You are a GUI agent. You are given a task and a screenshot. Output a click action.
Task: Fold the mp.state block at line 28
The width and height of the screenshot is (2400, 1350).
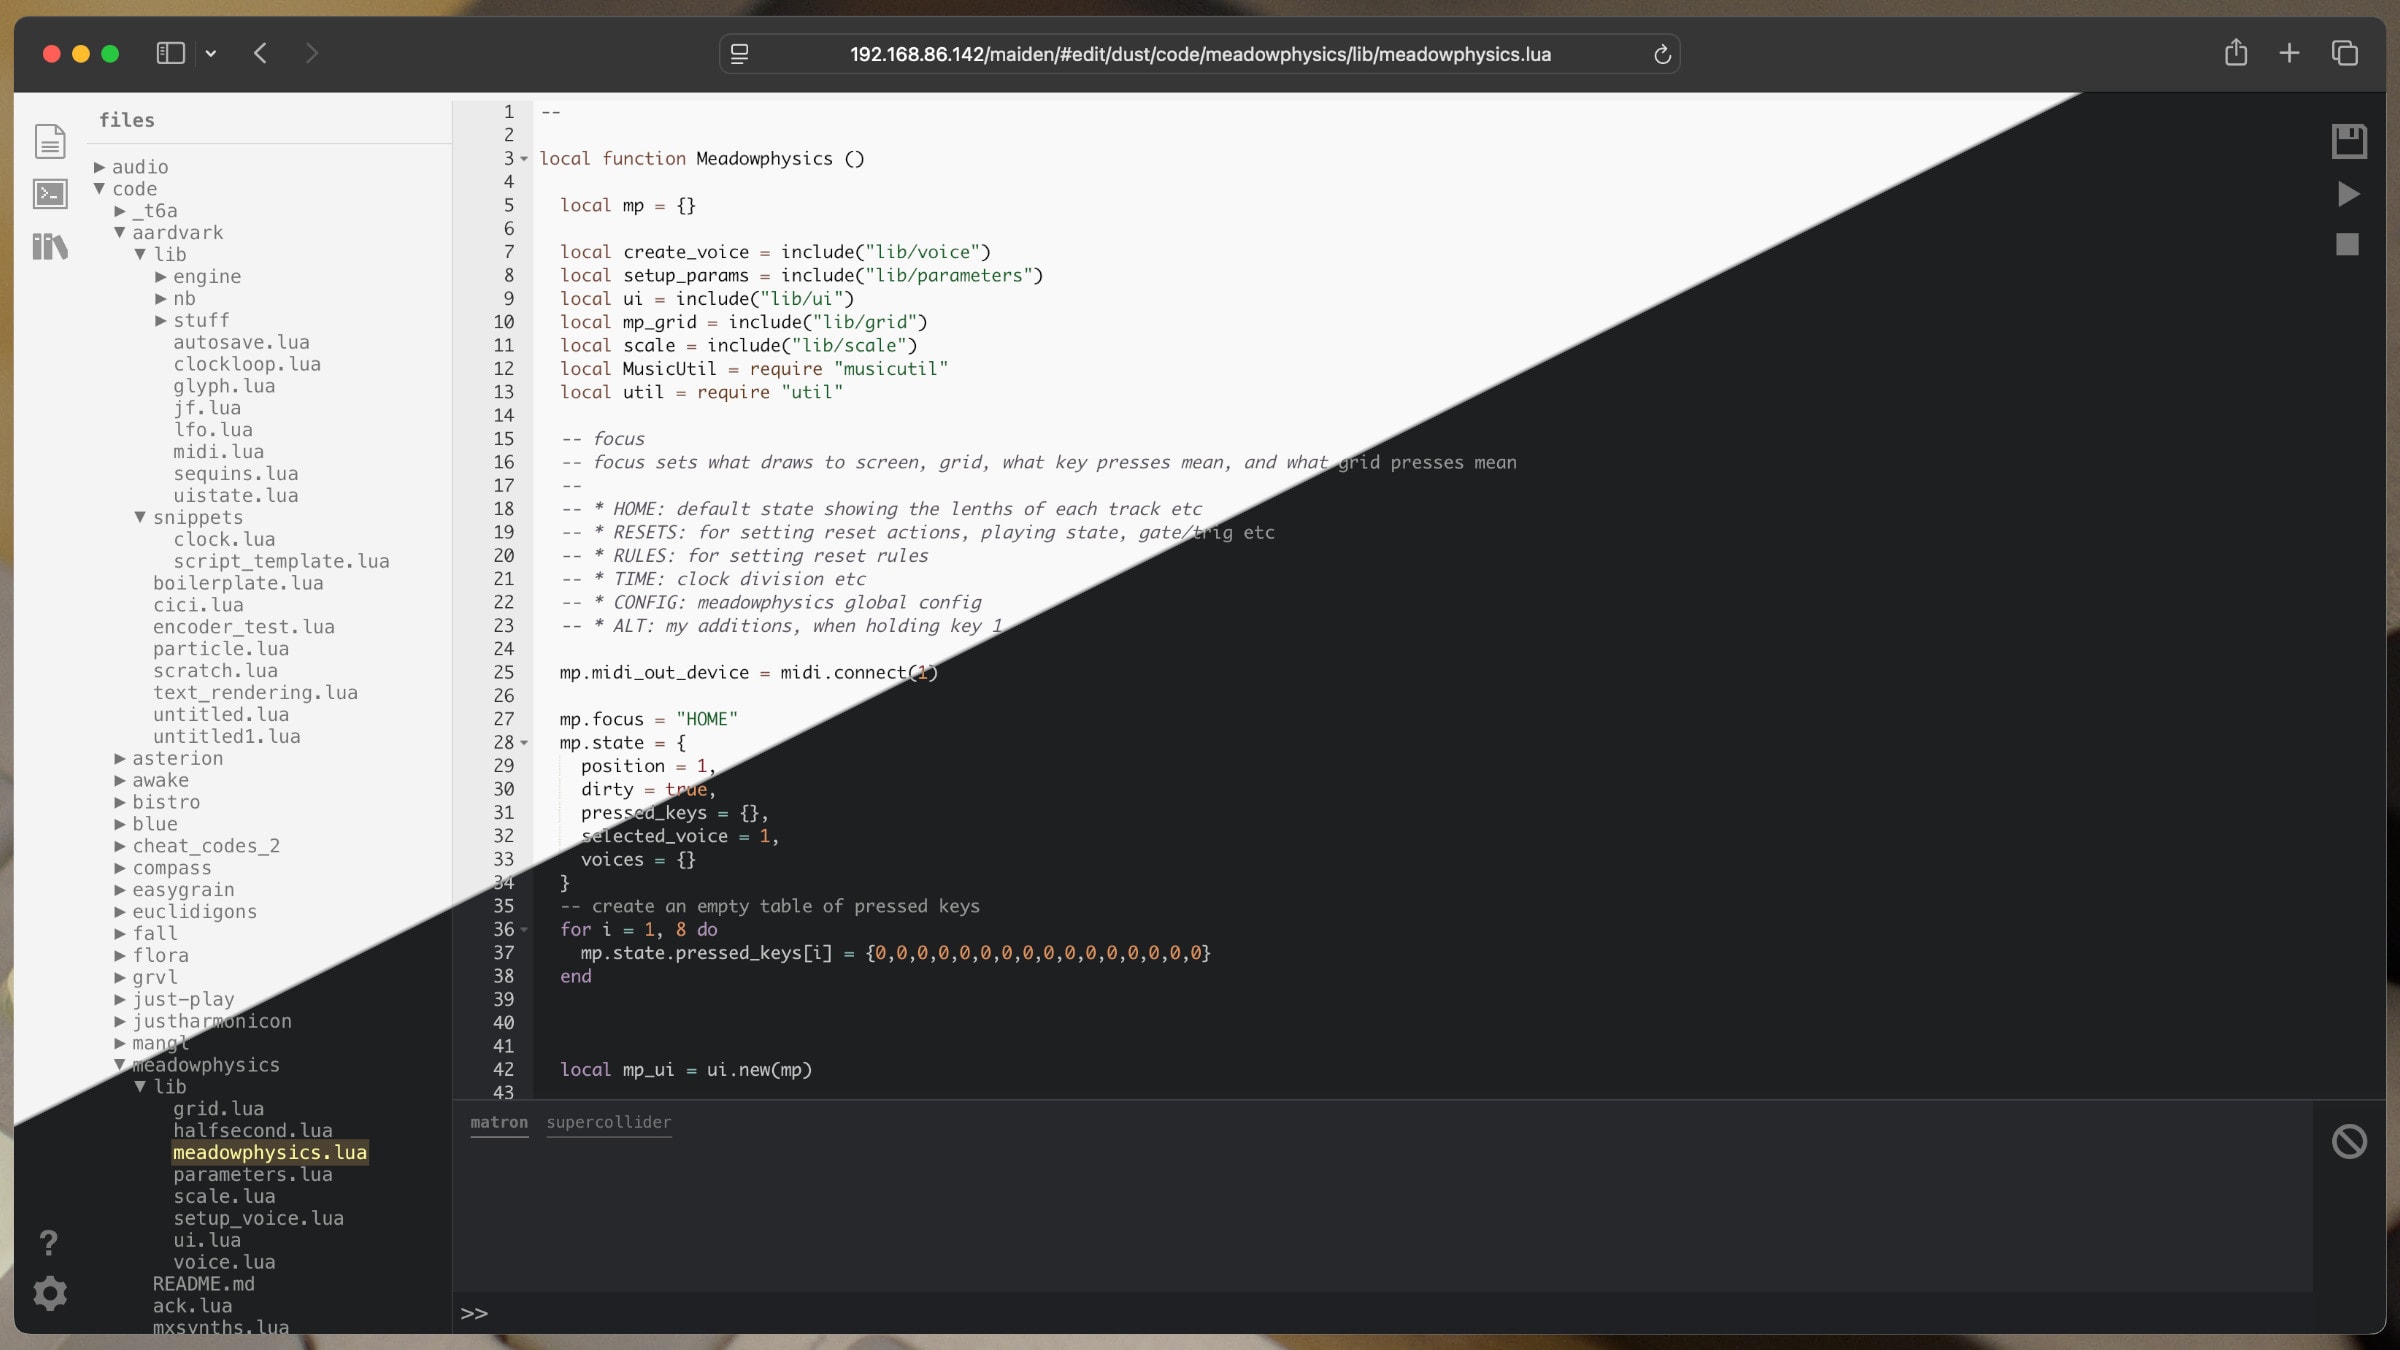[524, 743]
